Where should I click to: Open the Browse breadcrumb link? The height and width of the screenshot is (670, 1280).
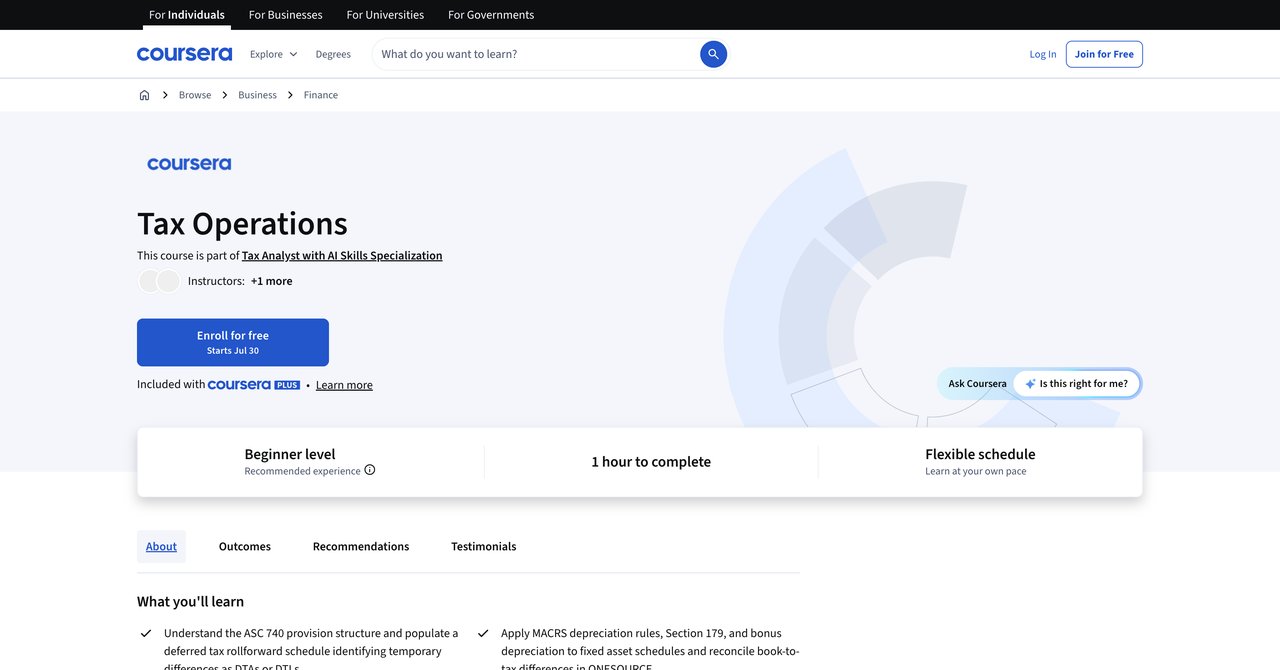tap(195, 95)
